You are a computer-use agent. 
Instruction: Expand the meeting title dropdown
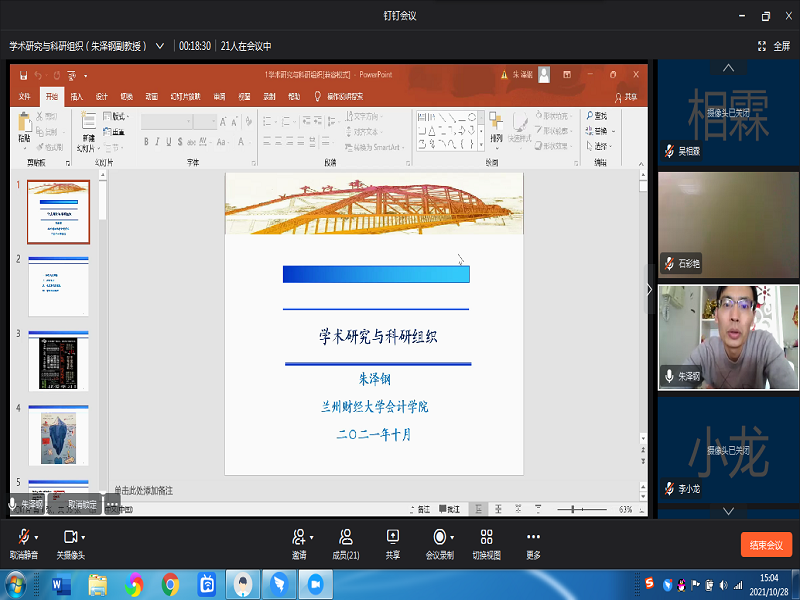click(x=160, y=46)
